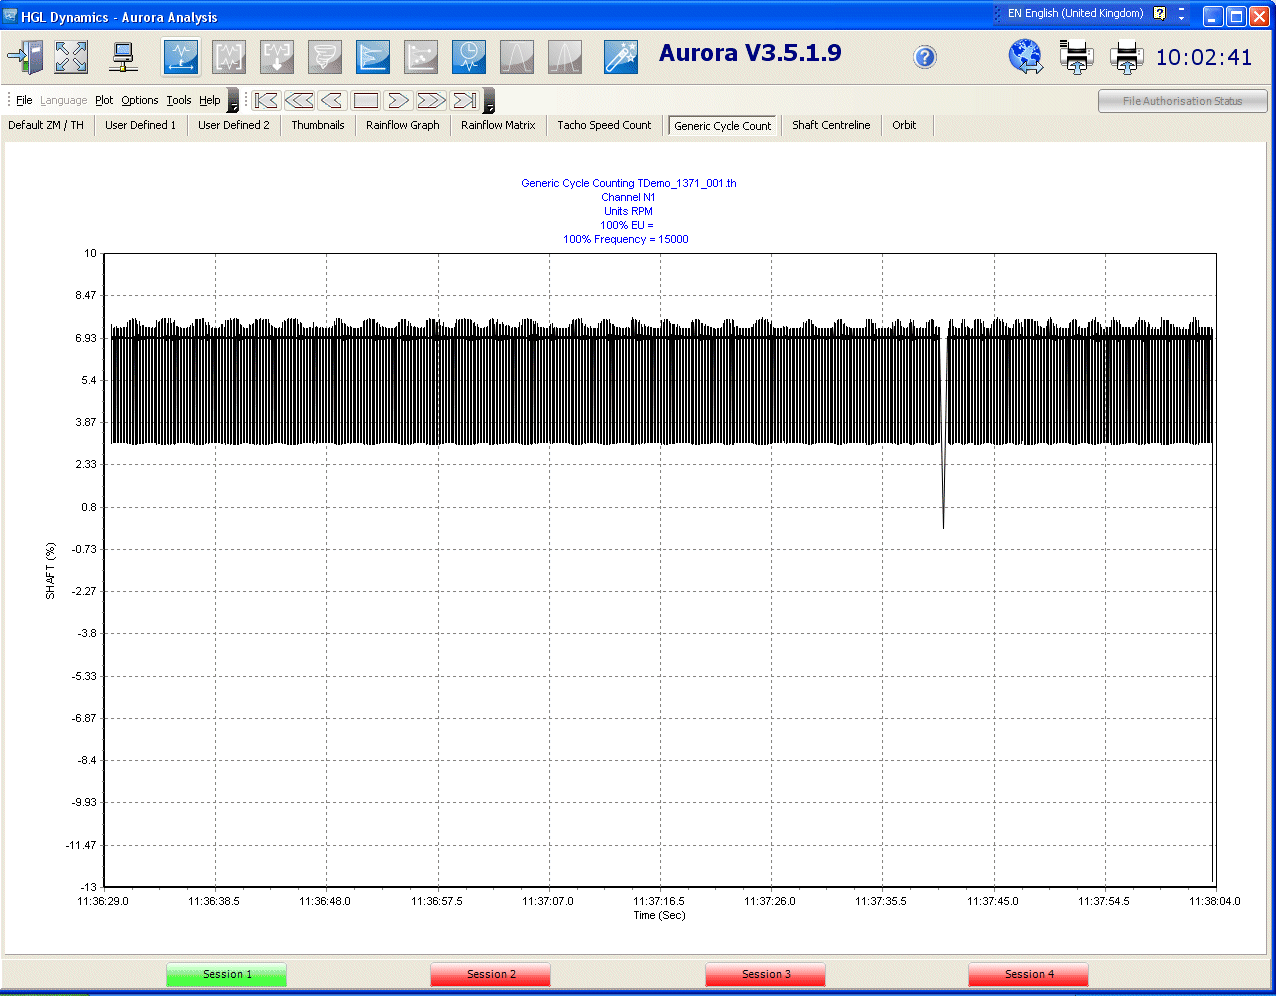Switch to the Rainflow Matrix tab
This screenshot has height=996, width=1276.
point(498,125)
